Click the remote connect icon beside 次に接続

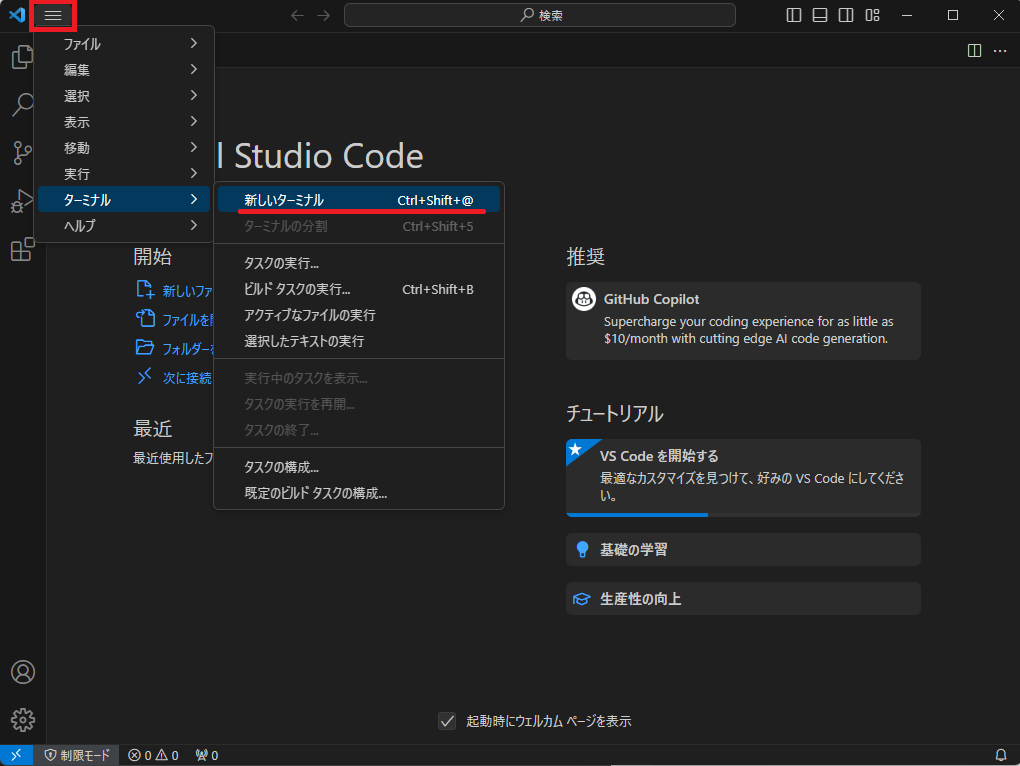pyautogui.click(x=144, y=376)
